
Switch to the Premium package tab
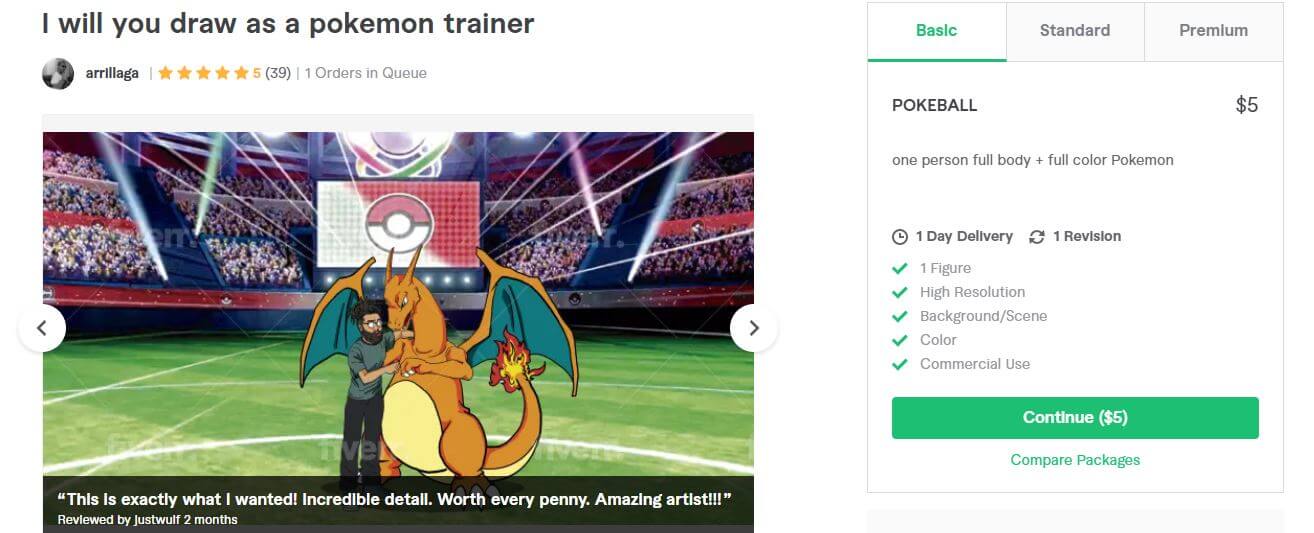(1213, 31)
